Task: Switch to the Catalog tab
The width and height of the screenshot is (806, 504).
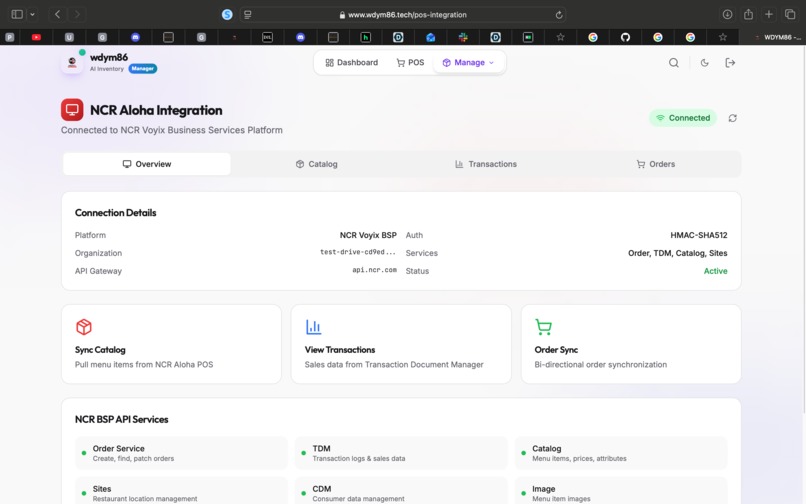Action: click(x=316, y=164)
